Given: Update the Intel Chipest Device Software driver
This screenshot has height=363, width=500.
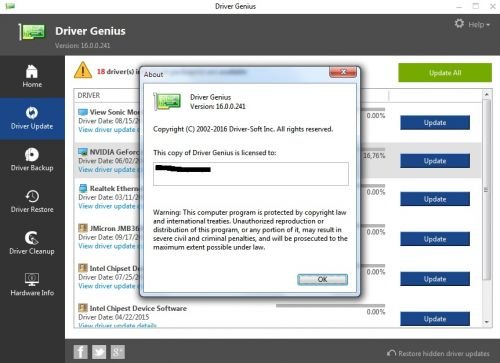Looking at the screenshot, I should [435, 319].
